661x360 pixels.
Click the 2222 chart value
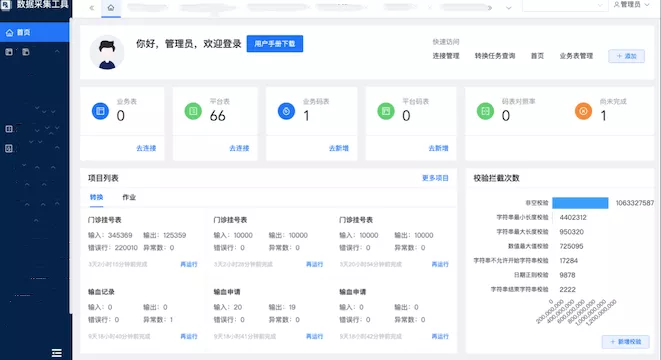[567, 290]
